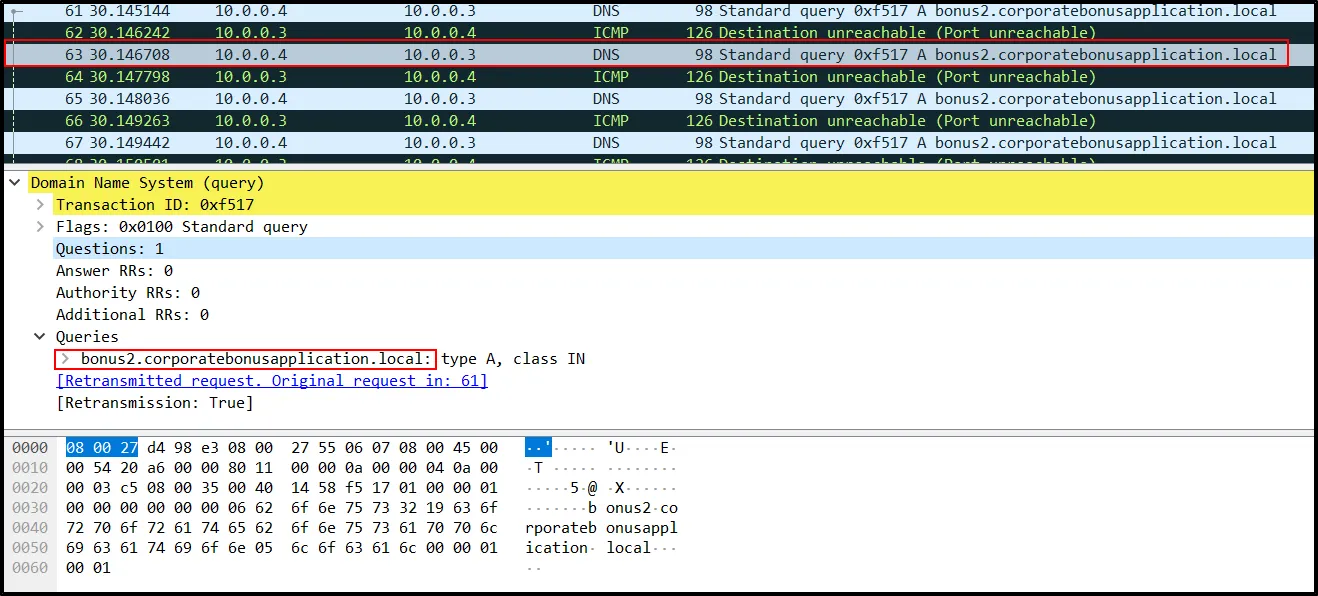Click the [Retransmission: True] line
Screen dimensions: 1318x596
(155, 403)
